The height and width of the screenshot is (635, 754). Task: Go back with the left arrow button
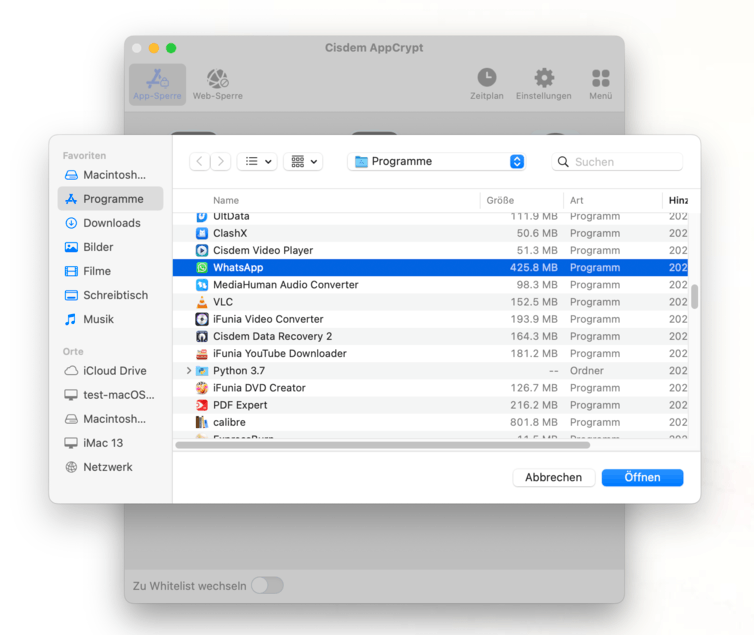pyautogui.click(x=200, y=162)
